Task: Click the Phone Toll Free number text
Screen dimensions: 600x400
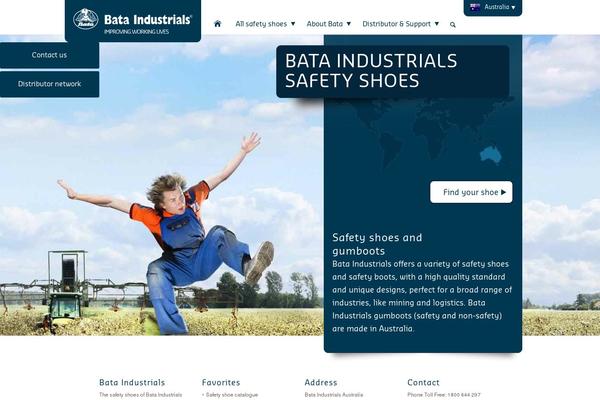Action: pyautogui.click(x=444, y=395)
